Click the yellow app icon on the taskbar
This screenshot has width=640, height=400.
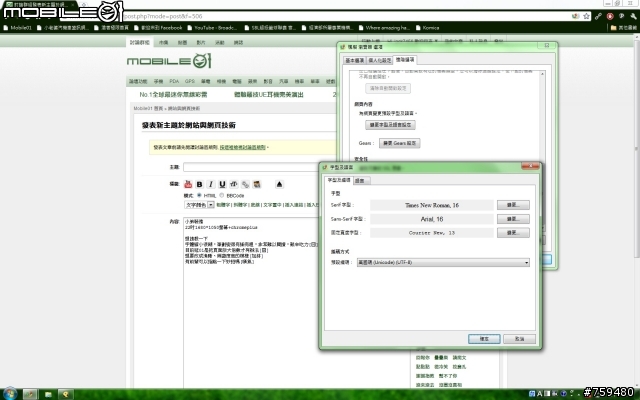click(x=66, y=394)
